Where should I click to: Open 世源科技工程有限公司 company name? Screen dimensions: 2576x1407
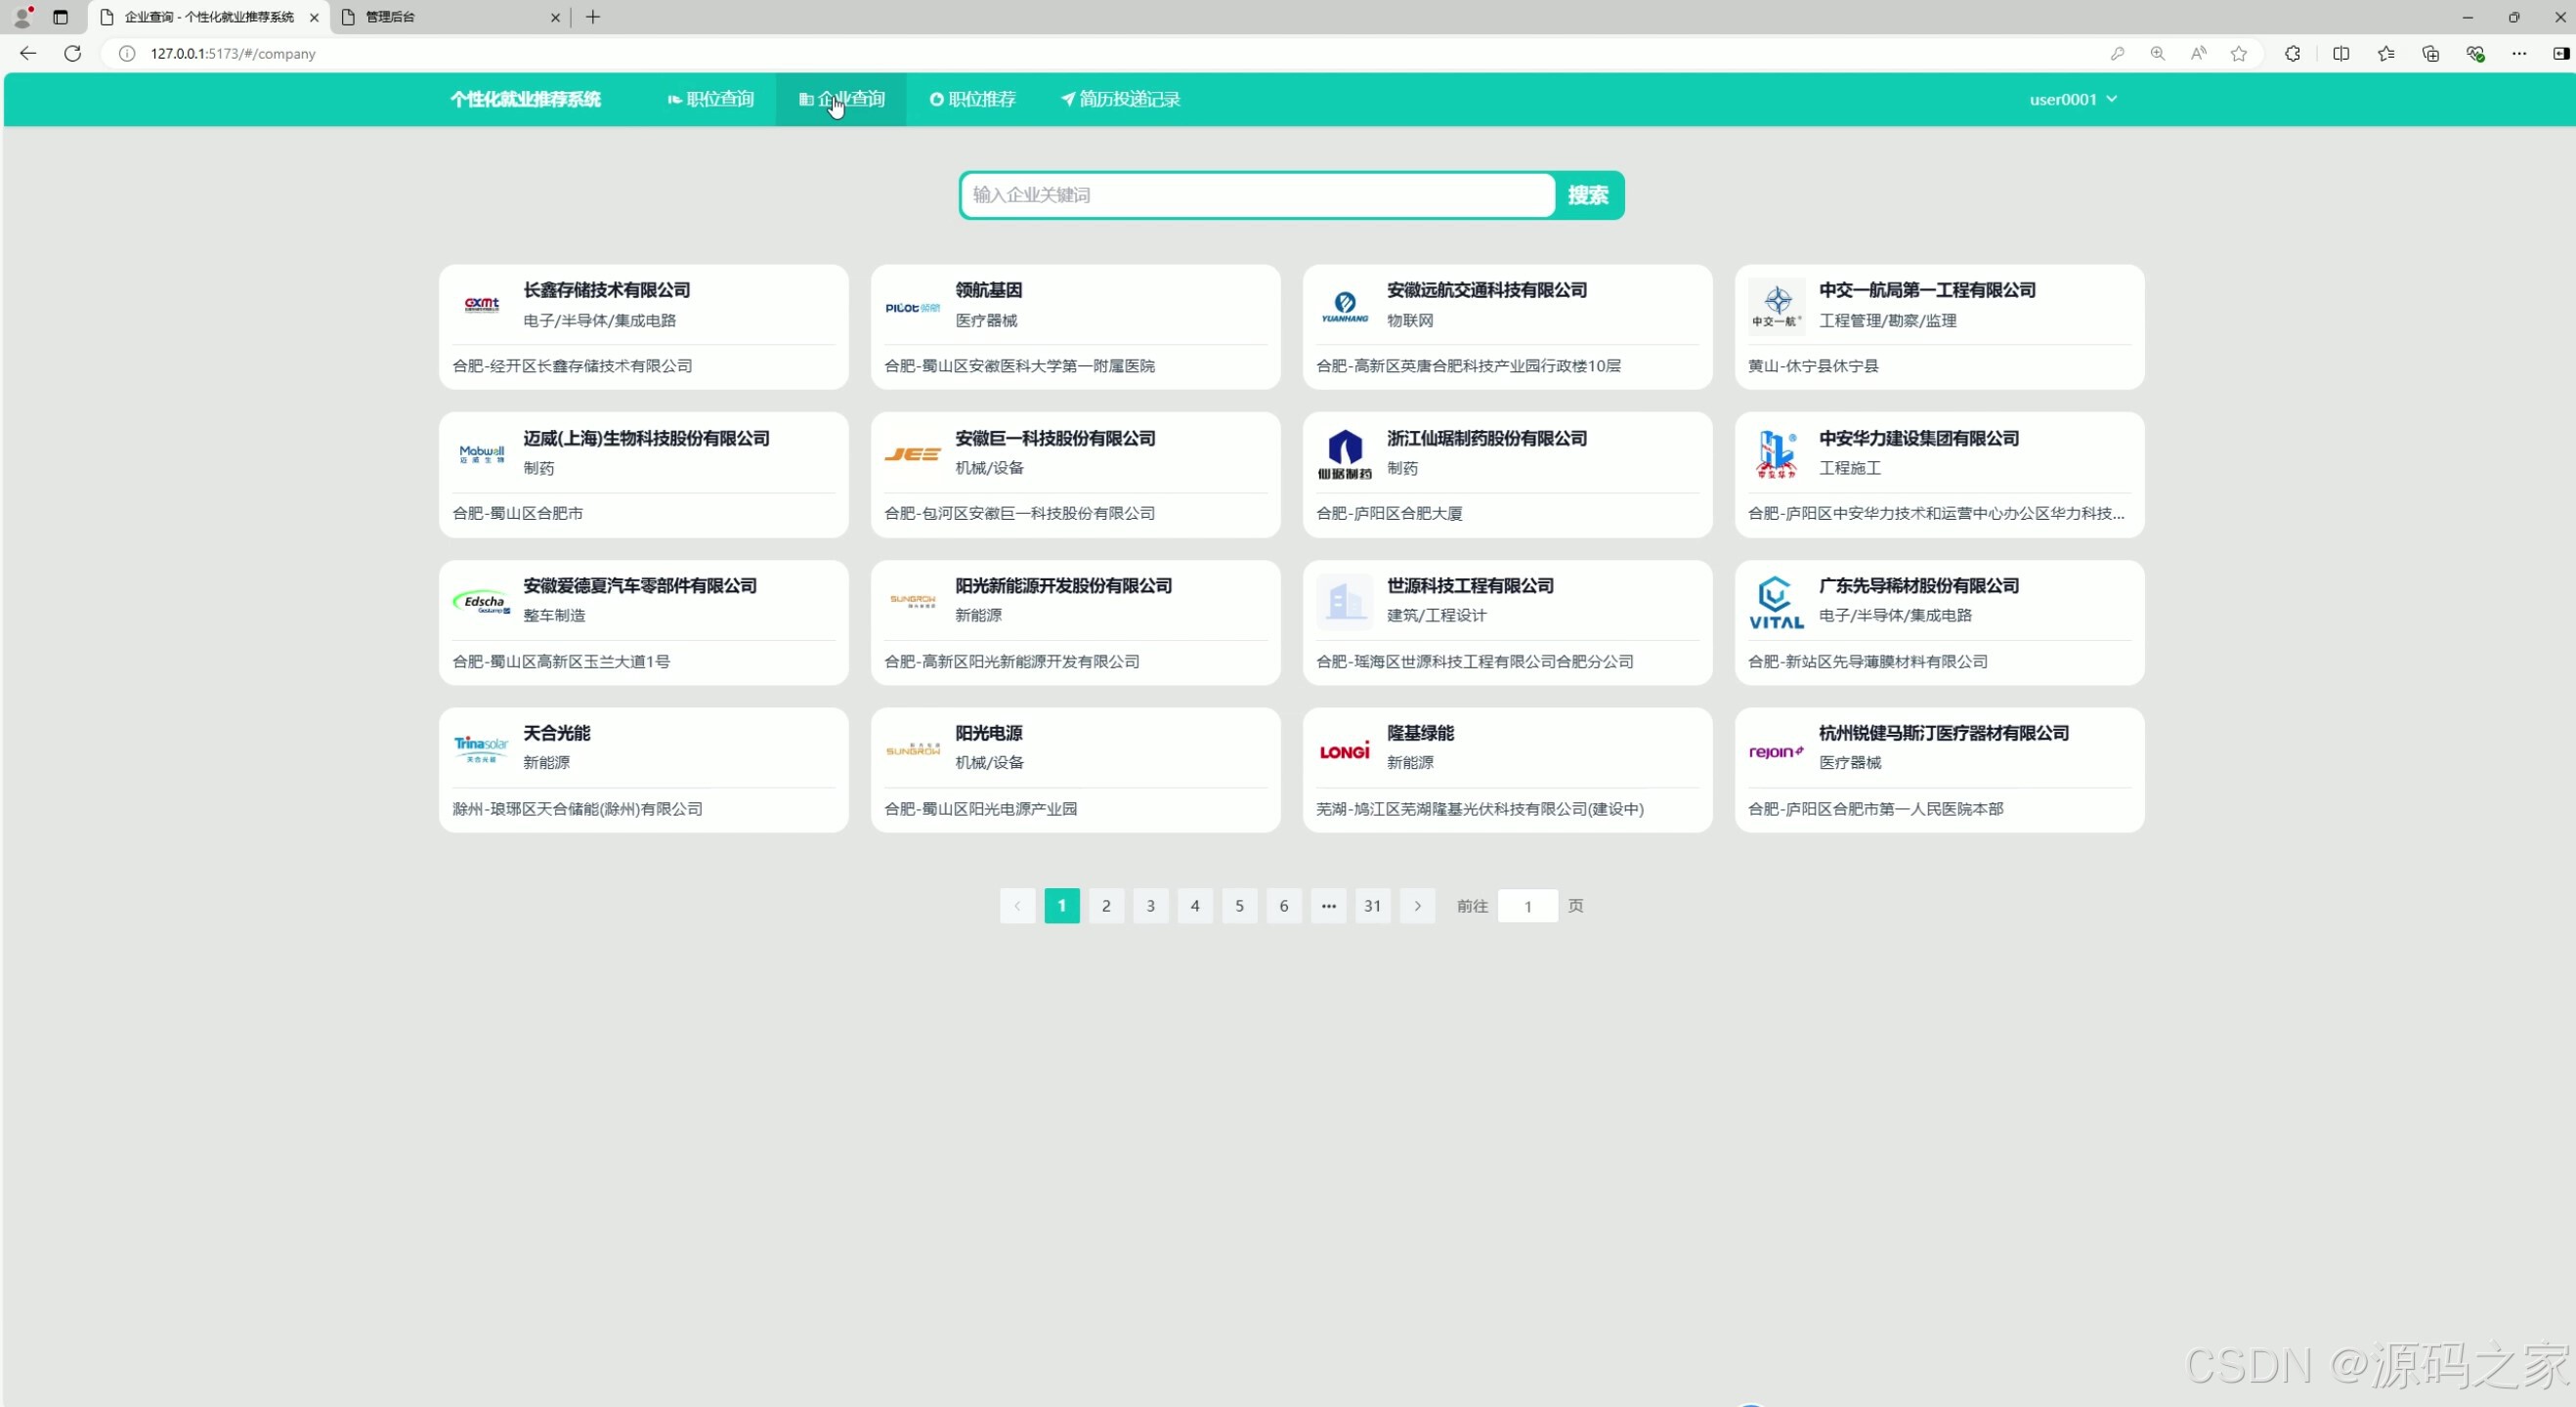[1470, 585]
